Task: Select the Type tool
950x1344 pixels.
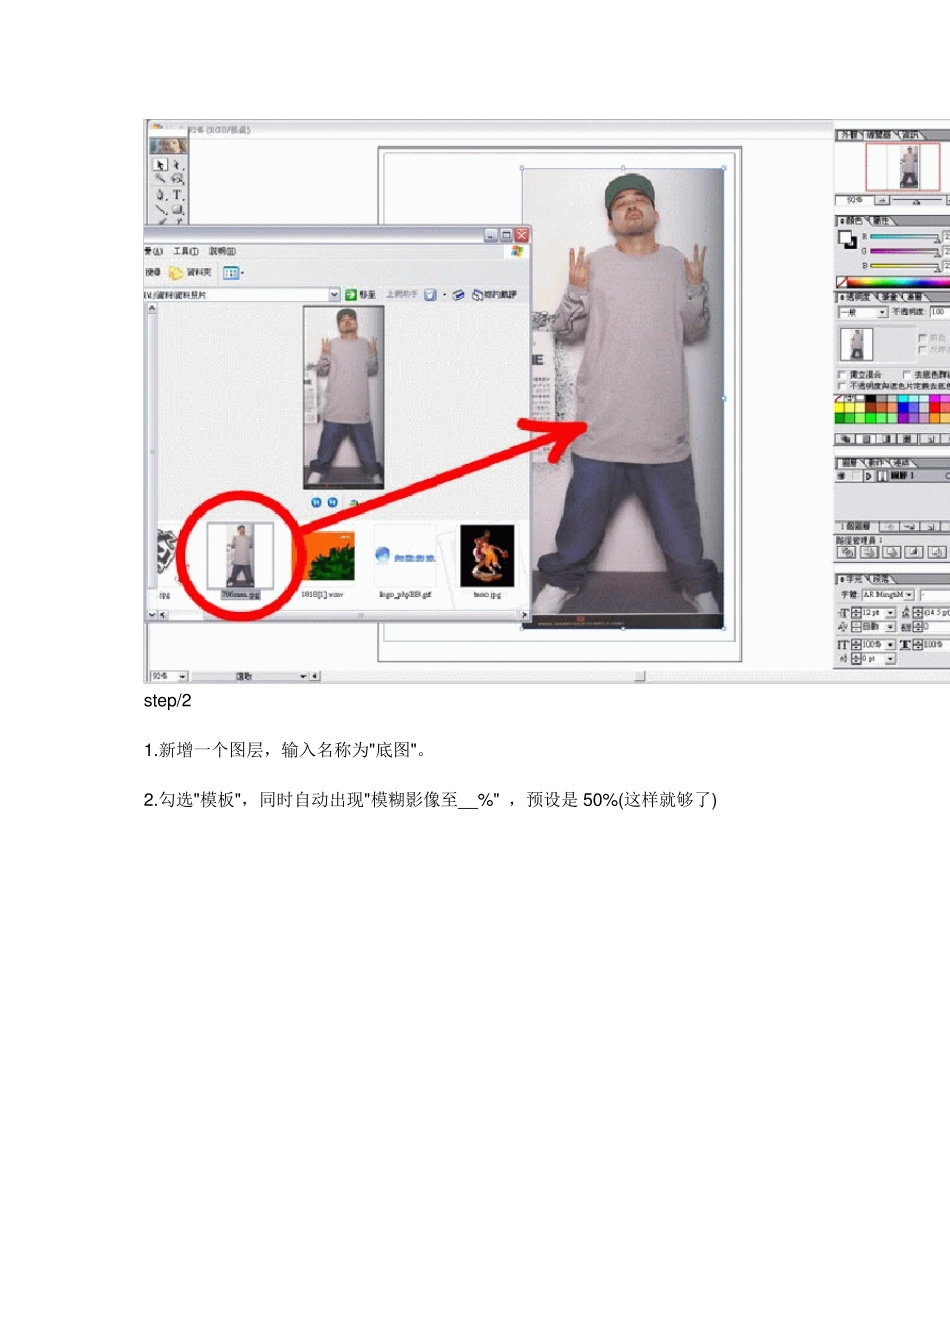Action: [x=177, y=195]
